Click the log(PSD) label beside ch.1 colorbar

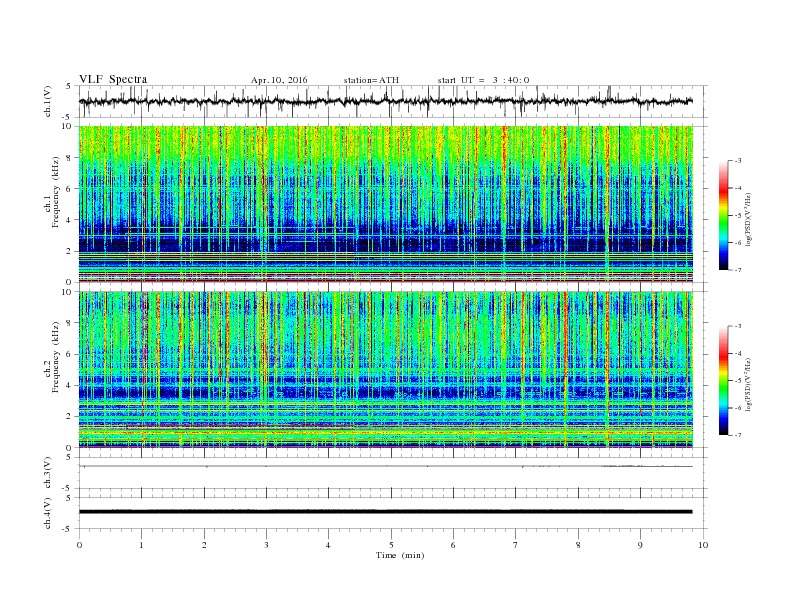750,218
